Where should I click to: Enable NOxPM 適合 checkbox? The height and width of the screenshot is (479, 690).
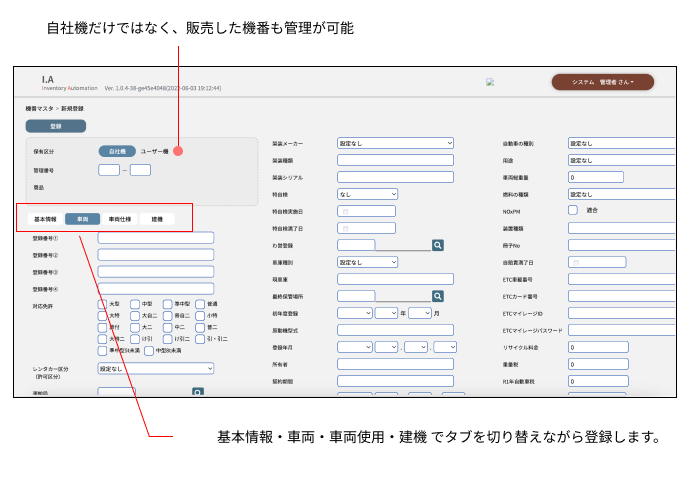(x=573, y=210)
